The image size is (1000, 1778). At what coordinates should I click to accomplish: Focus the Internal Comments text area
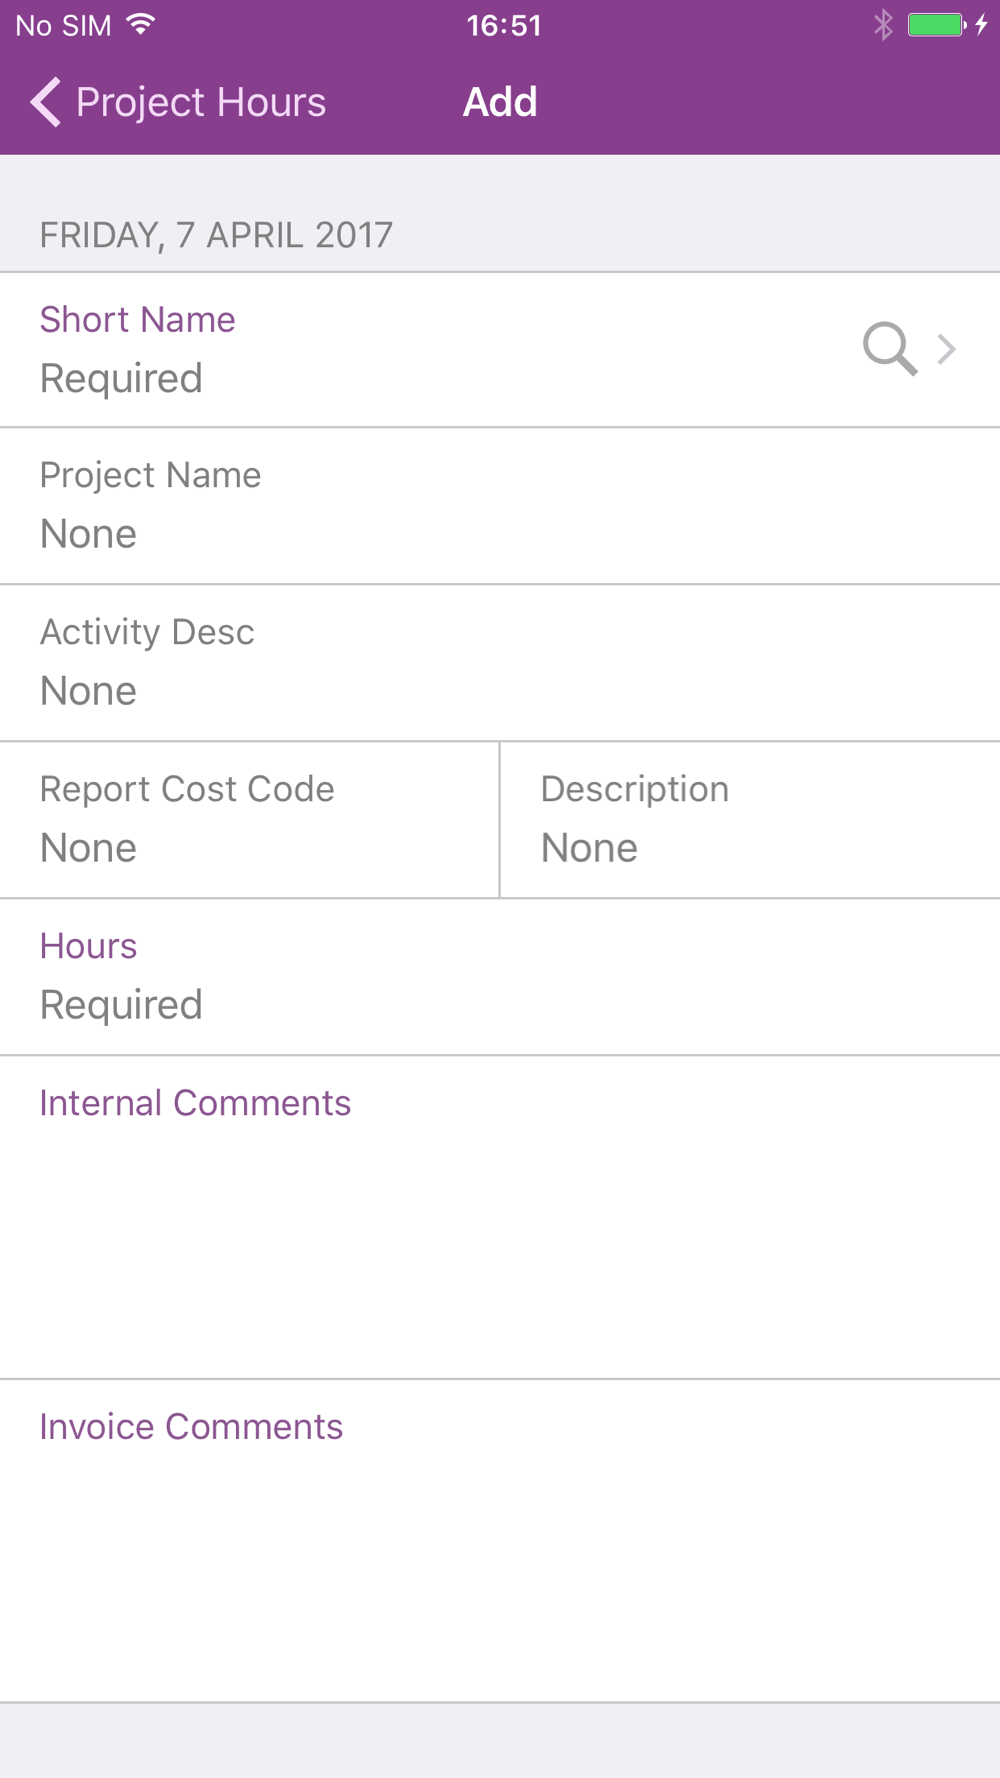click(x=500, y=1218)
